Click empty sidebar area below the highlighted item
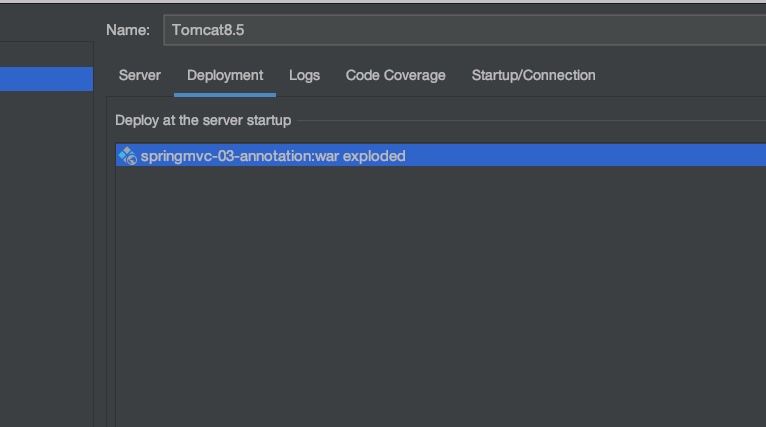Screen dimensions: 766x427 [46, 250]
